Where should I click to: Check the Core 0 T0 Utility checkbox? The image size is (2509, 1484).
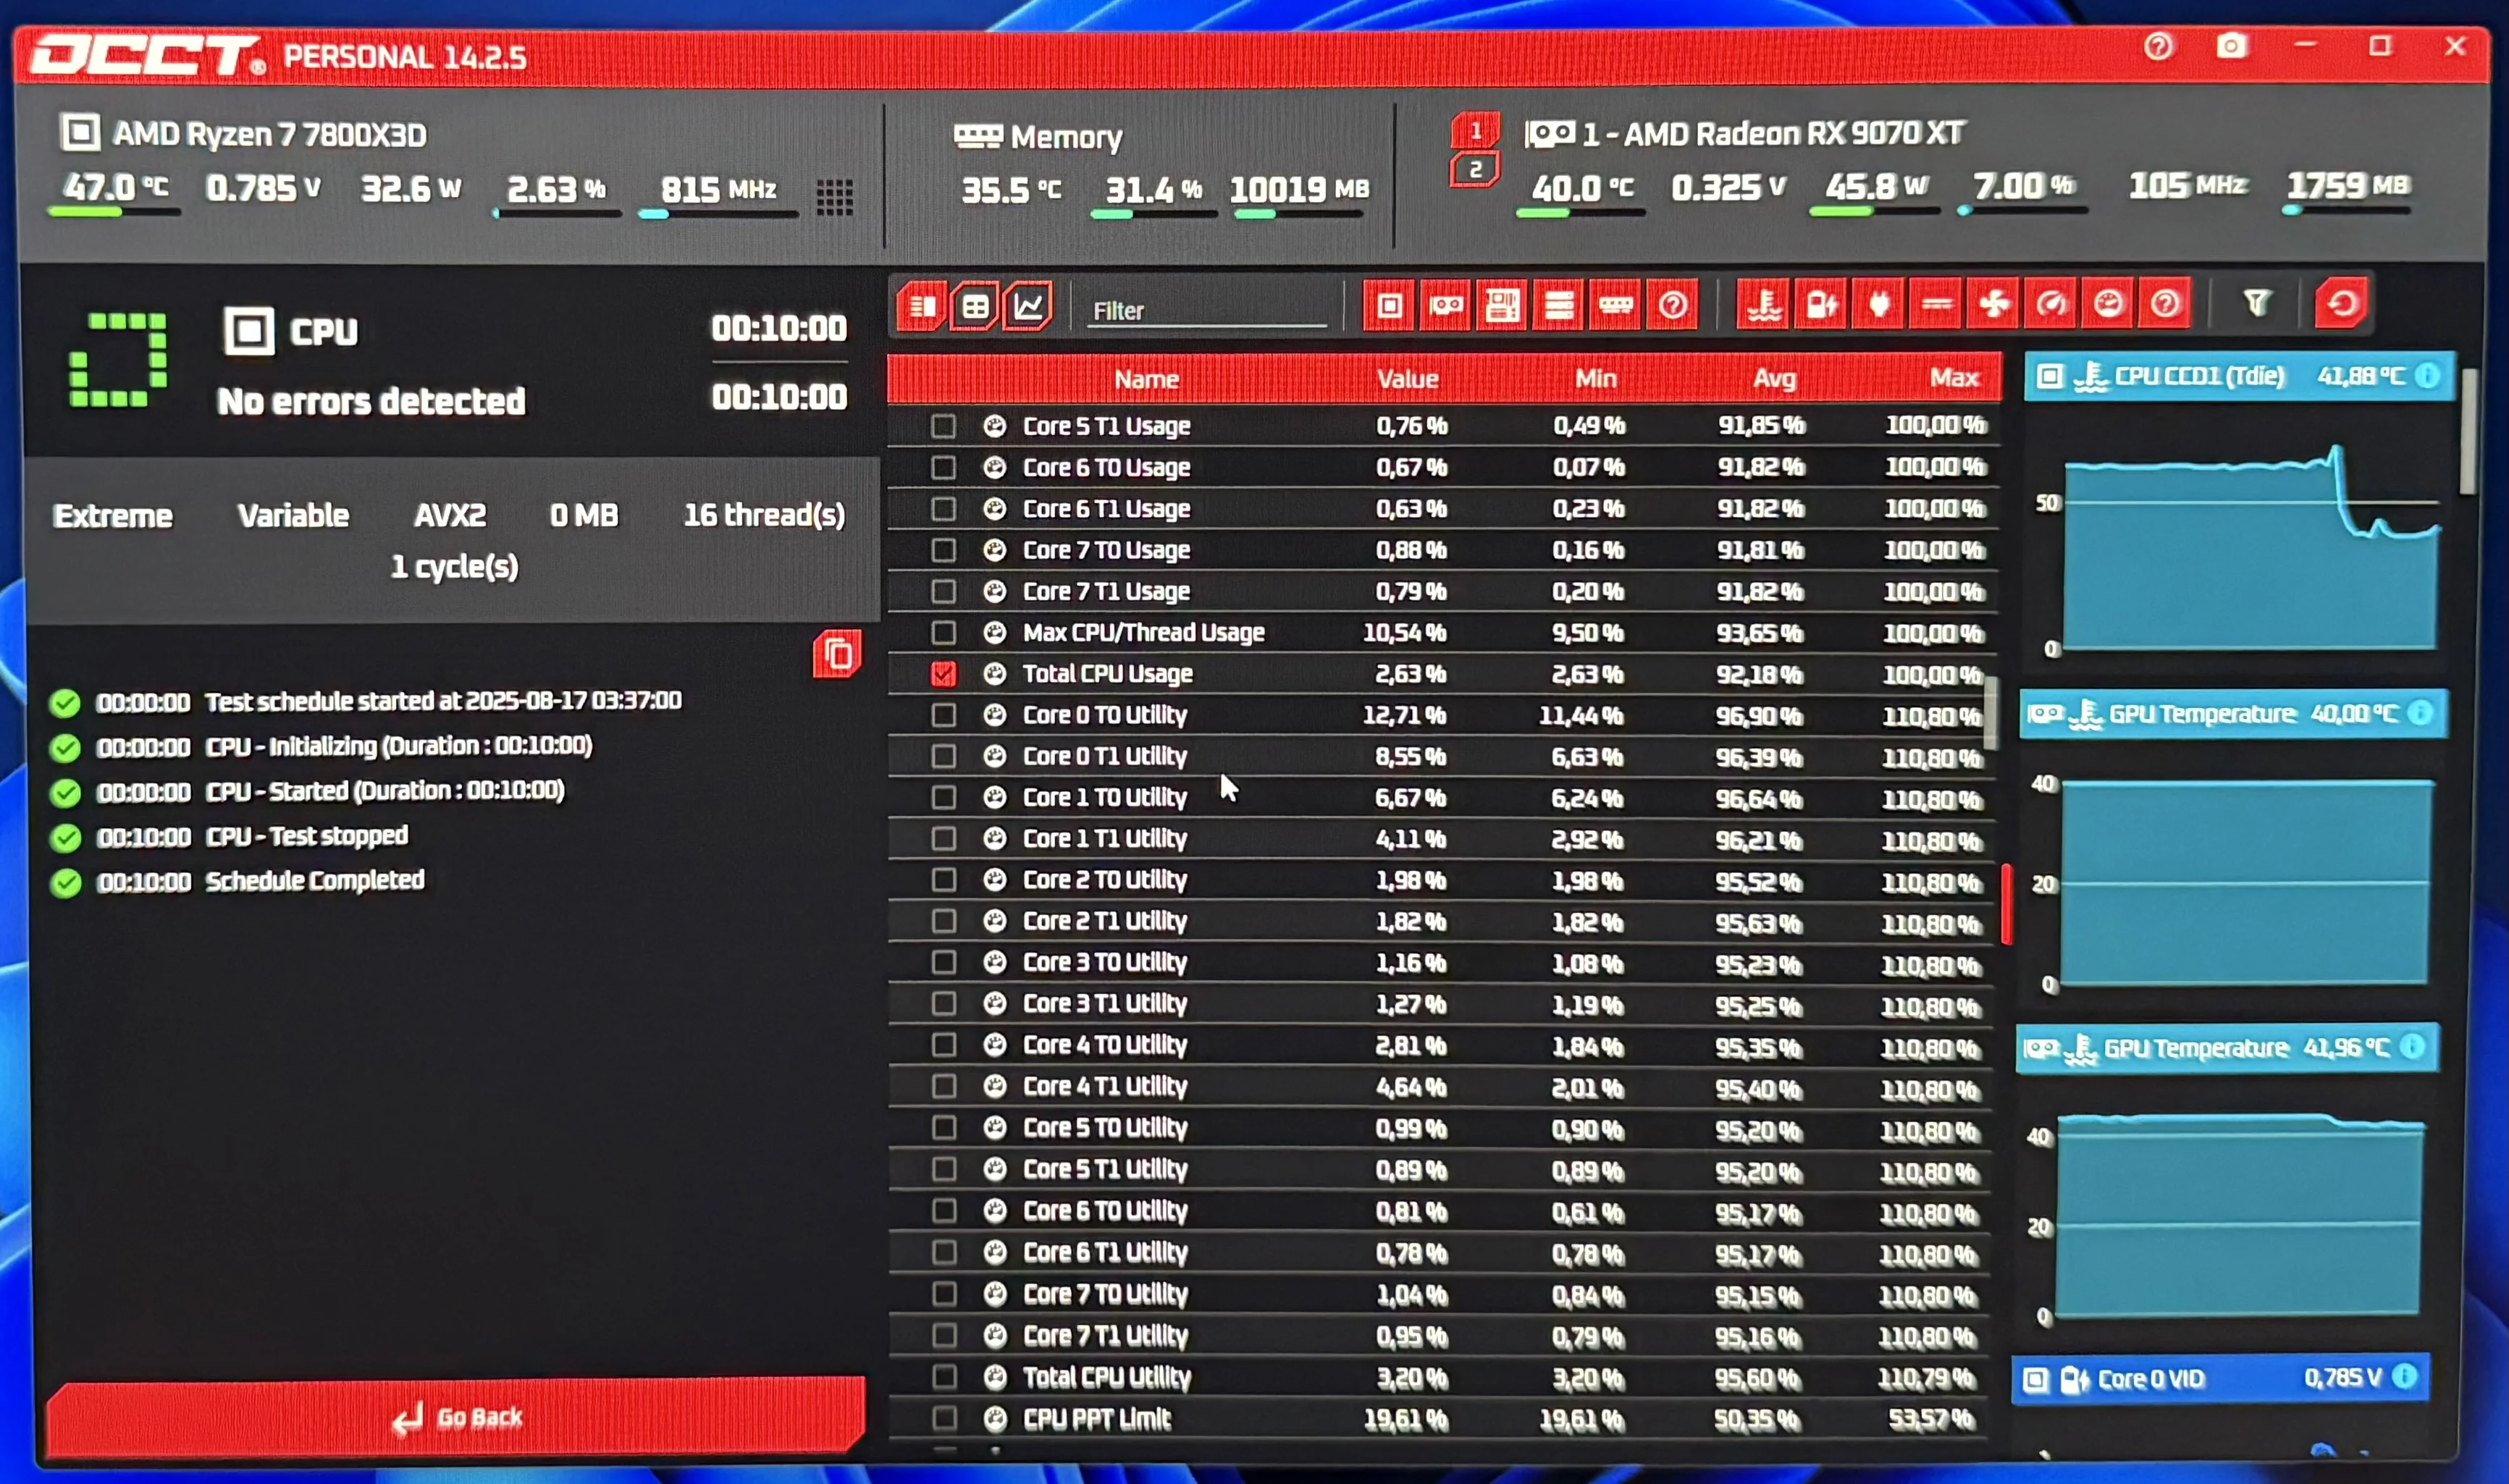point(943,715)
